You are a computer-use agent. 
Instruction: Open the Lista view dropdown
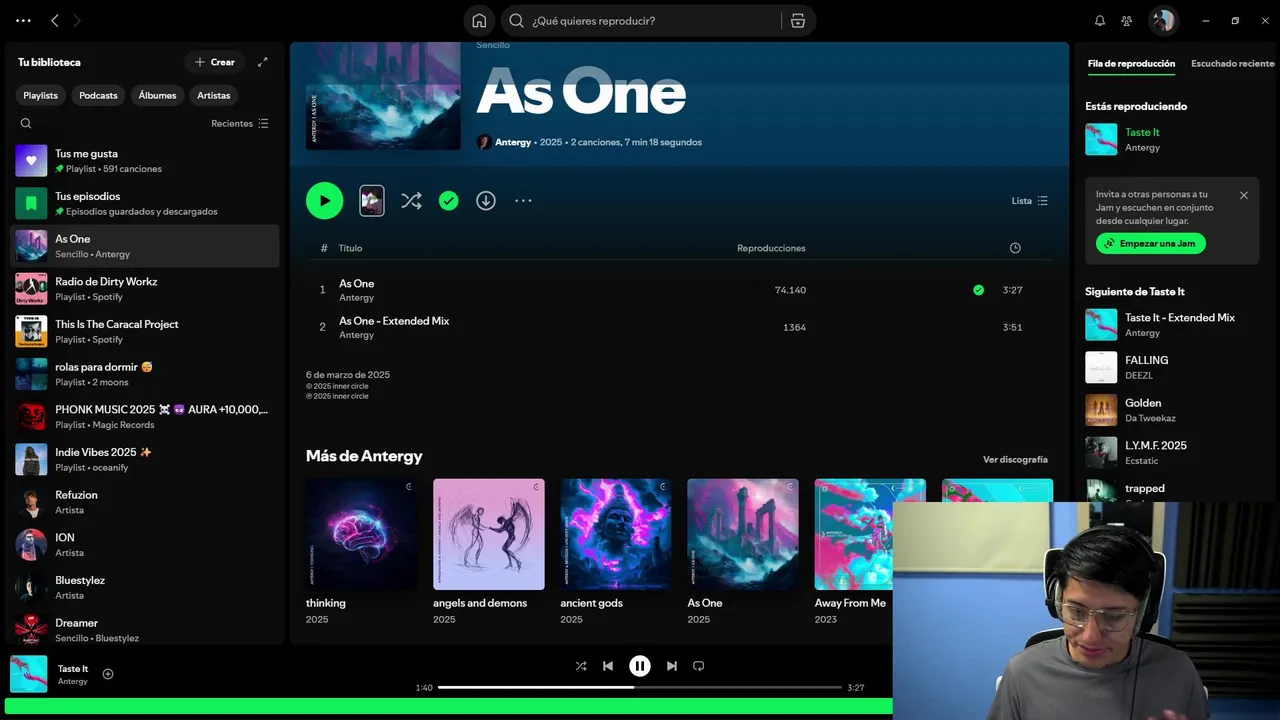[1030, 200]
